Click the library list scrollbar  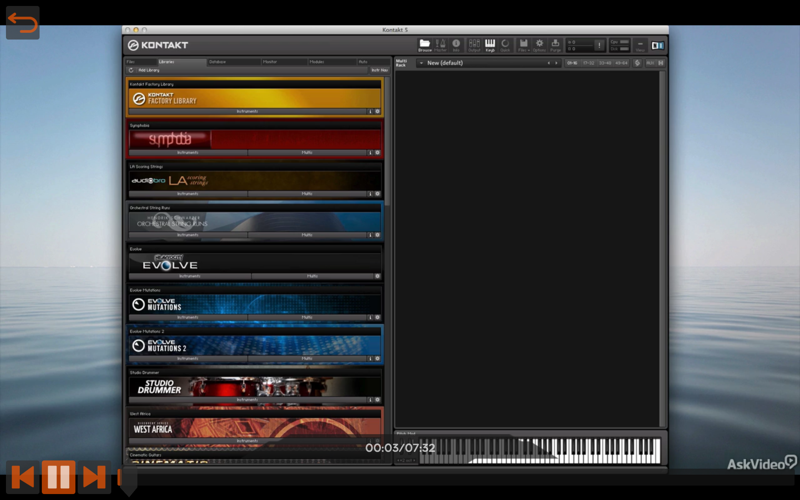pyautogui.click(x=387, y=141)
